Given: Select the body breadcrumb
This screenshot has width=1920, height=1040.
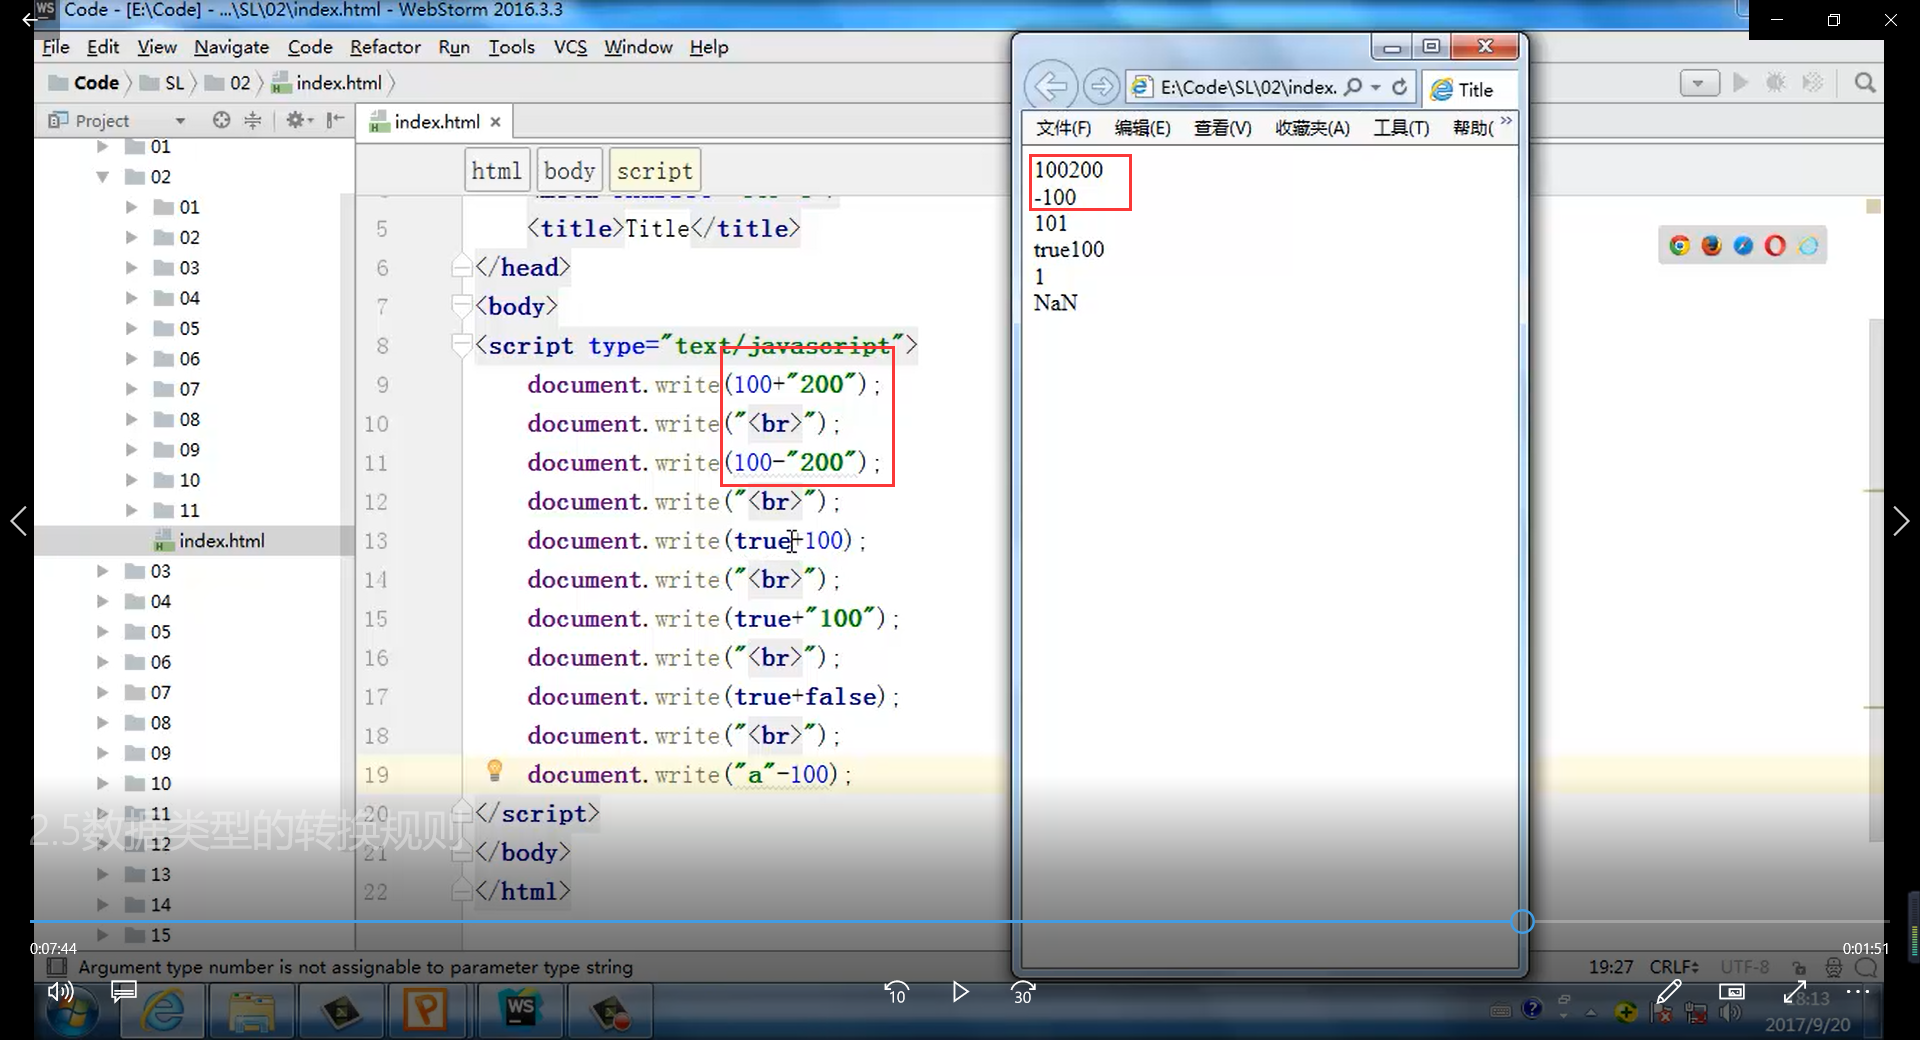Looking at the screenshot, I should click(569, 171).
